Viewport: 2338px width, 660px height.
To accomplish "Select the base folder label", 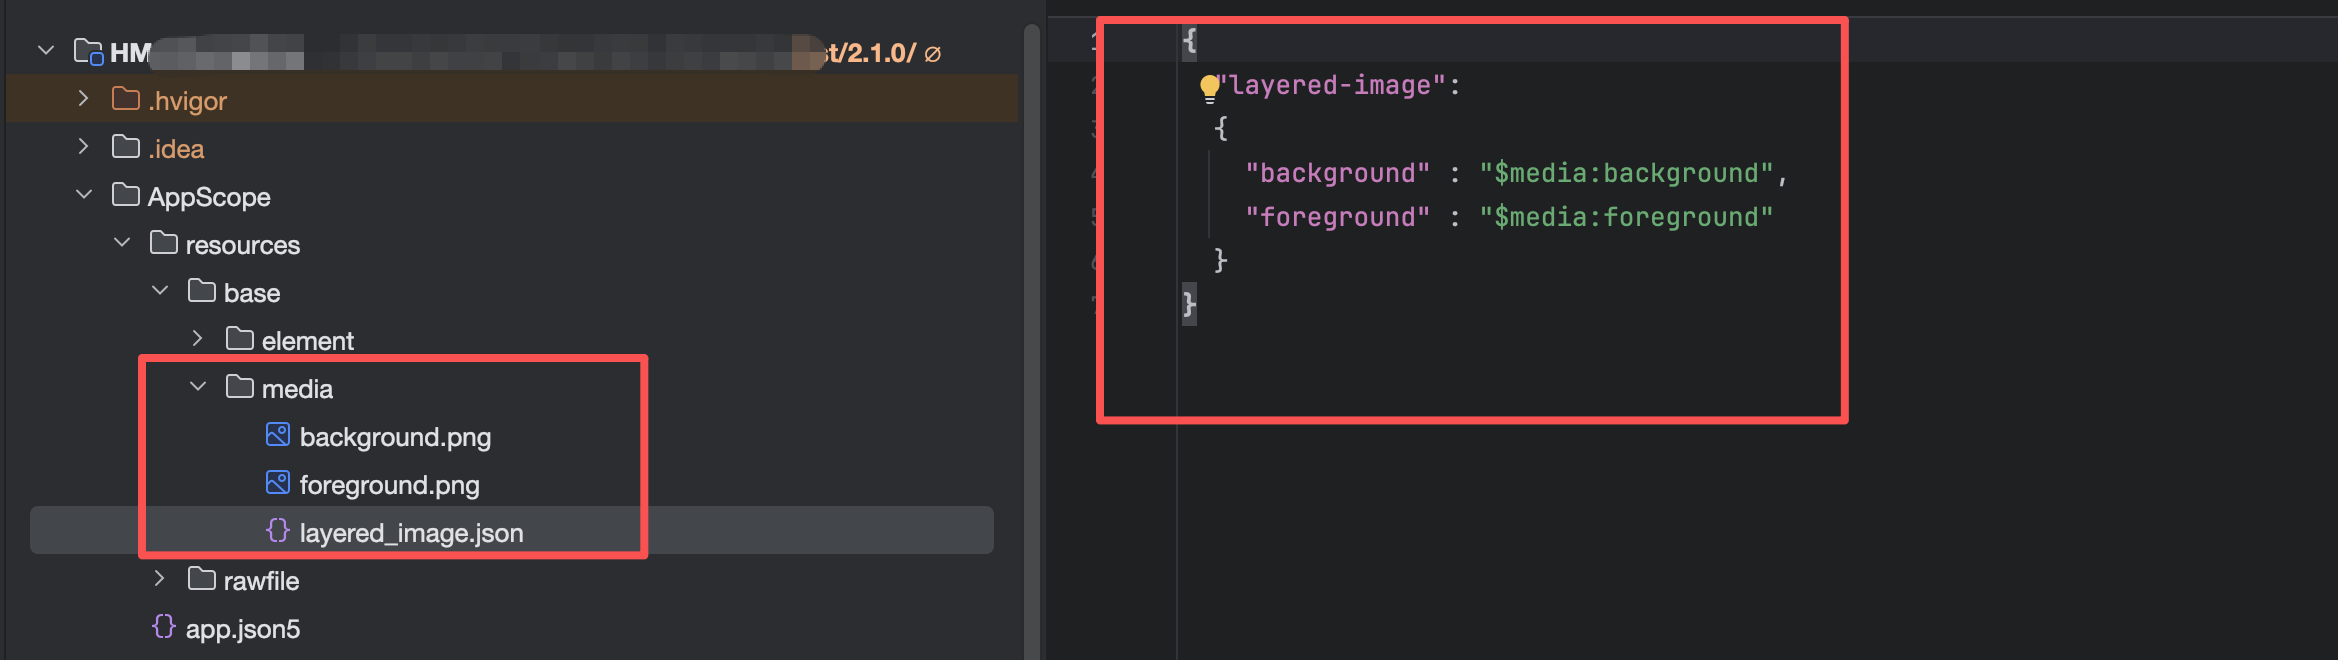I will [x=252, y=293].
